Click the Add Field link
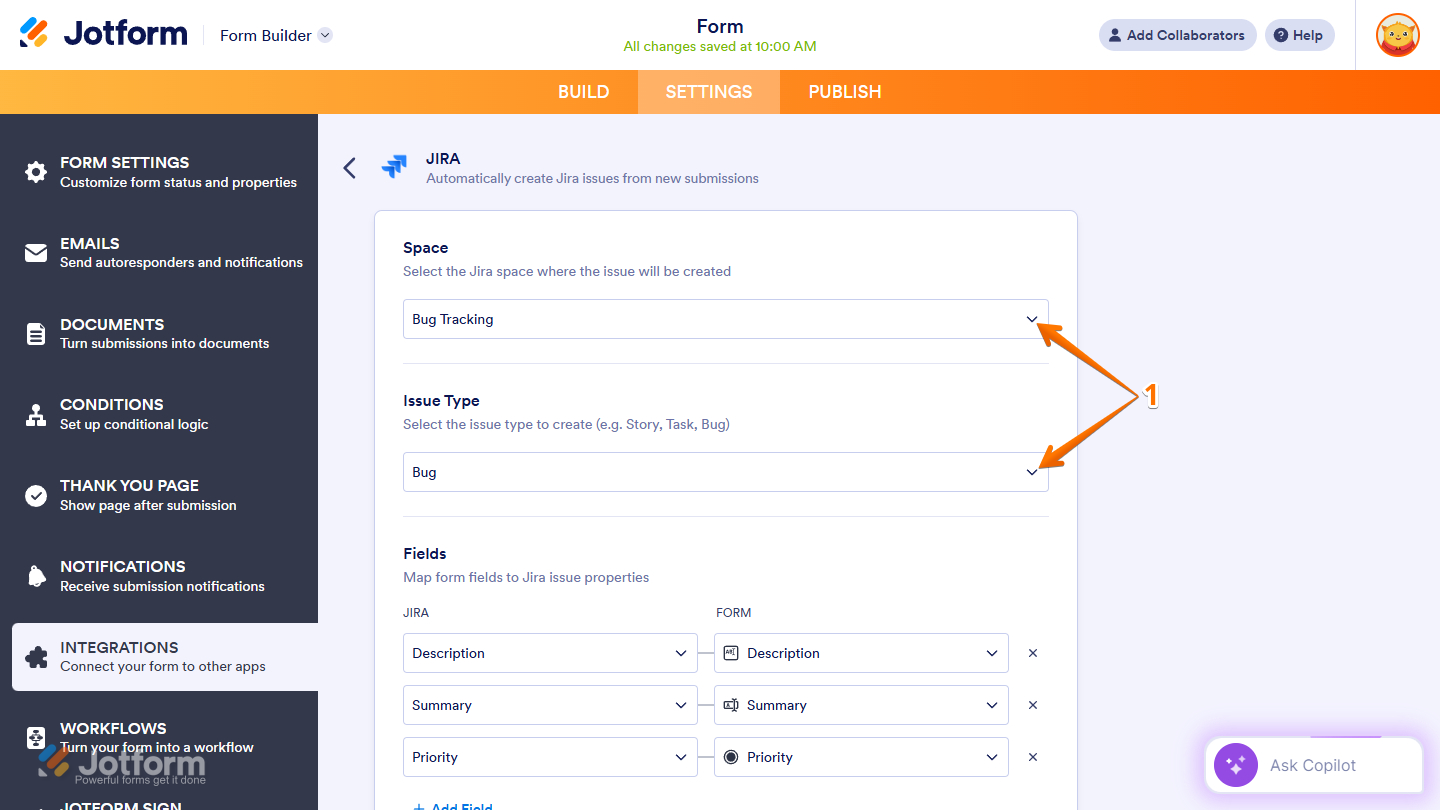Image resolution: width=1440 pixels, height=810 pixels. point(452,805)
